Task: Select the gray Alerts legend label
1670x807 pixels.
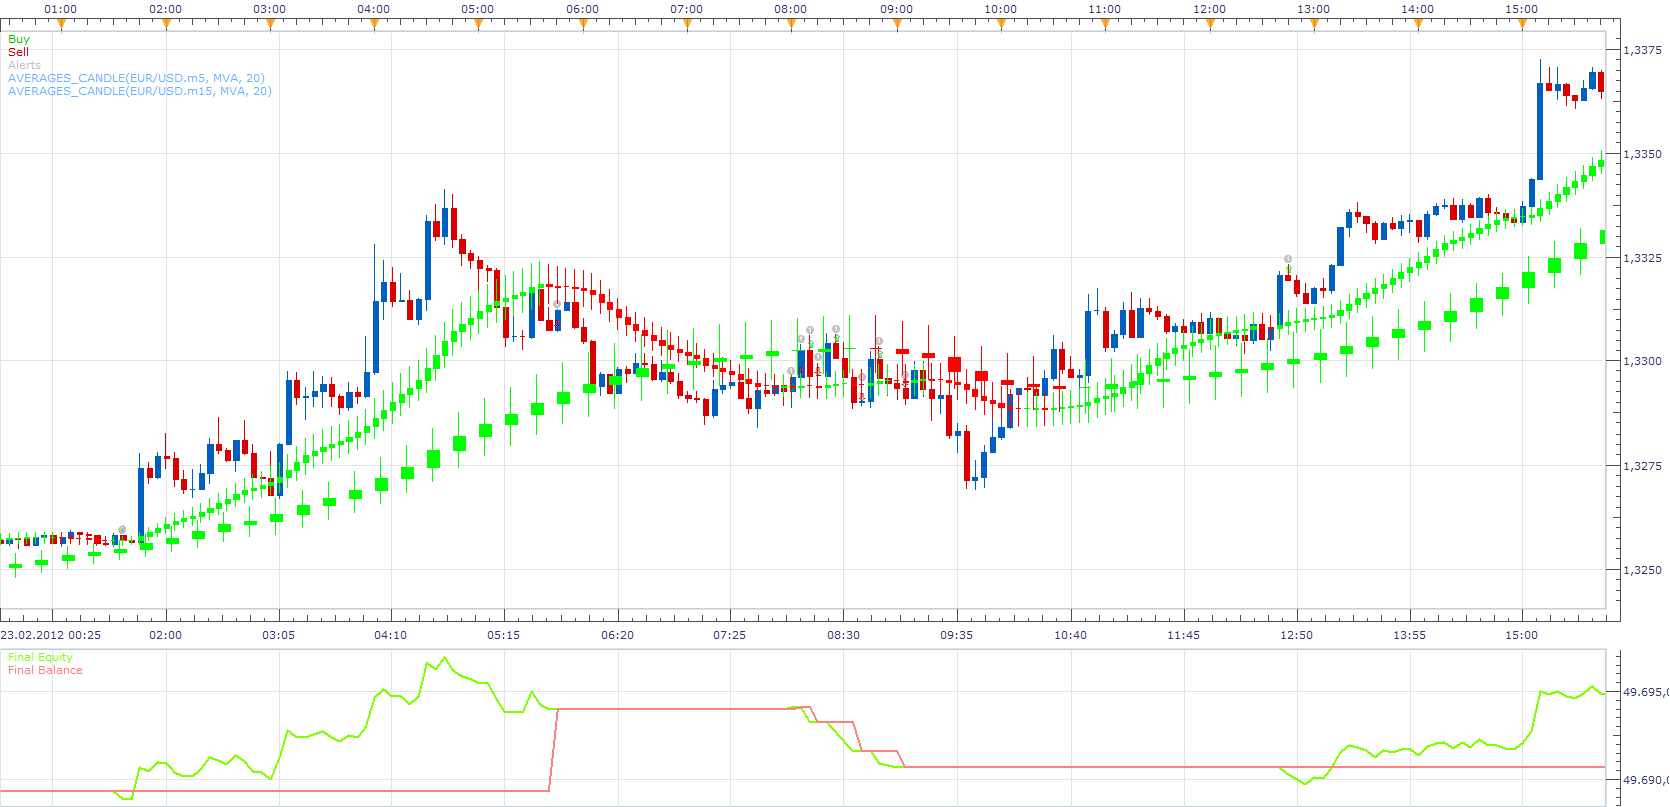Action: pyautogui.click(x=25, y=65)
